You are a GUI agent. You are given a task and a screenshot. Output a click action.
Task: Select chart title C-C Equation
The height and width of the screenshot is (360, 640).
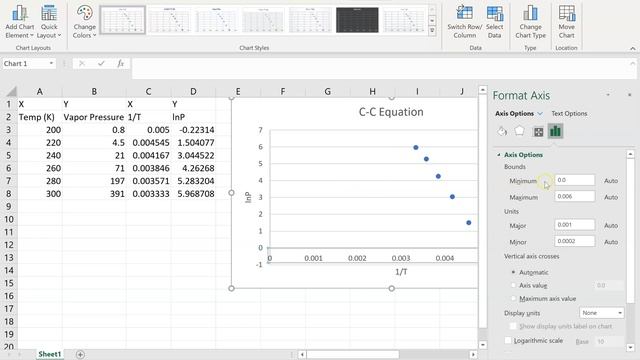[x=391, y=112]
